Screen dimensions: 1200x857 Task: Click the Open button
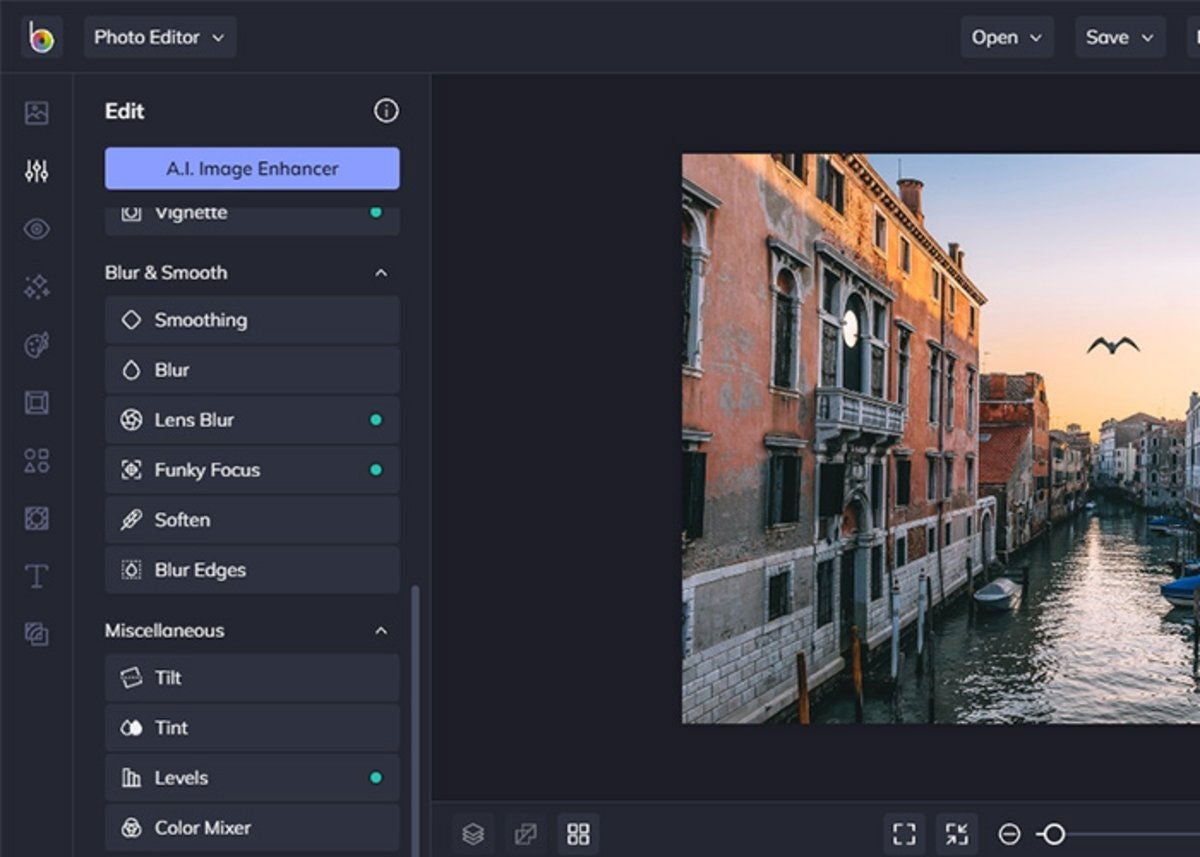tap(1006, 37)
